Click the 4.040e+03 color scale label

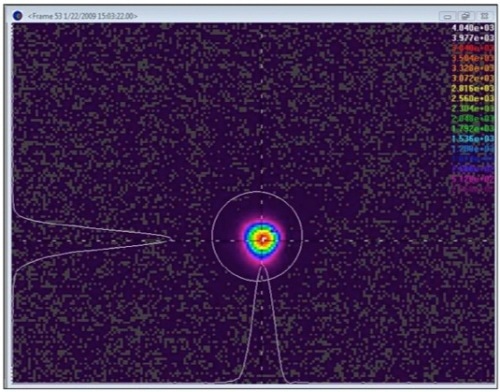pos(473,28)
